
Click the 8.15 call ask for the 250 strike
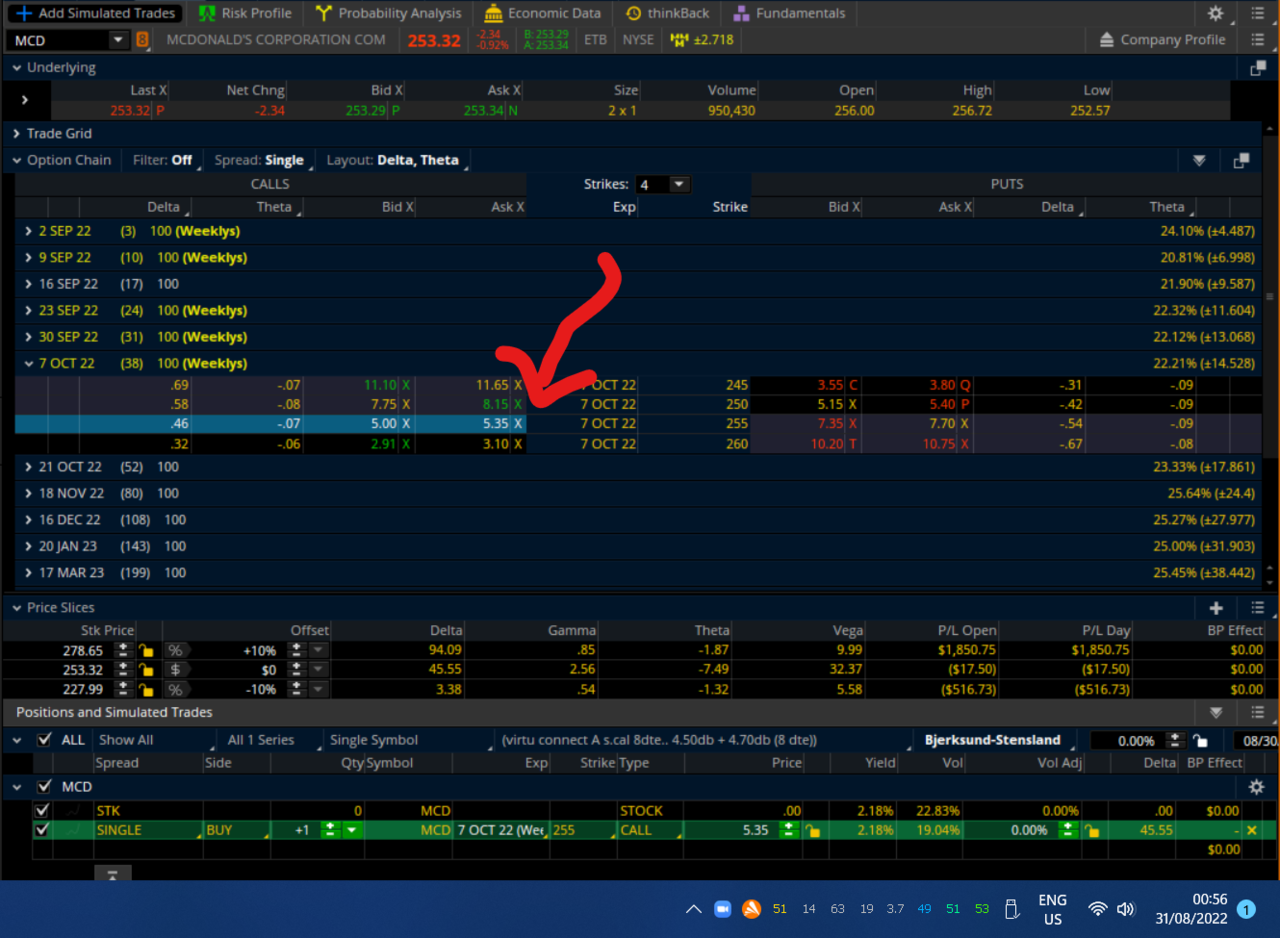[494, 404]
